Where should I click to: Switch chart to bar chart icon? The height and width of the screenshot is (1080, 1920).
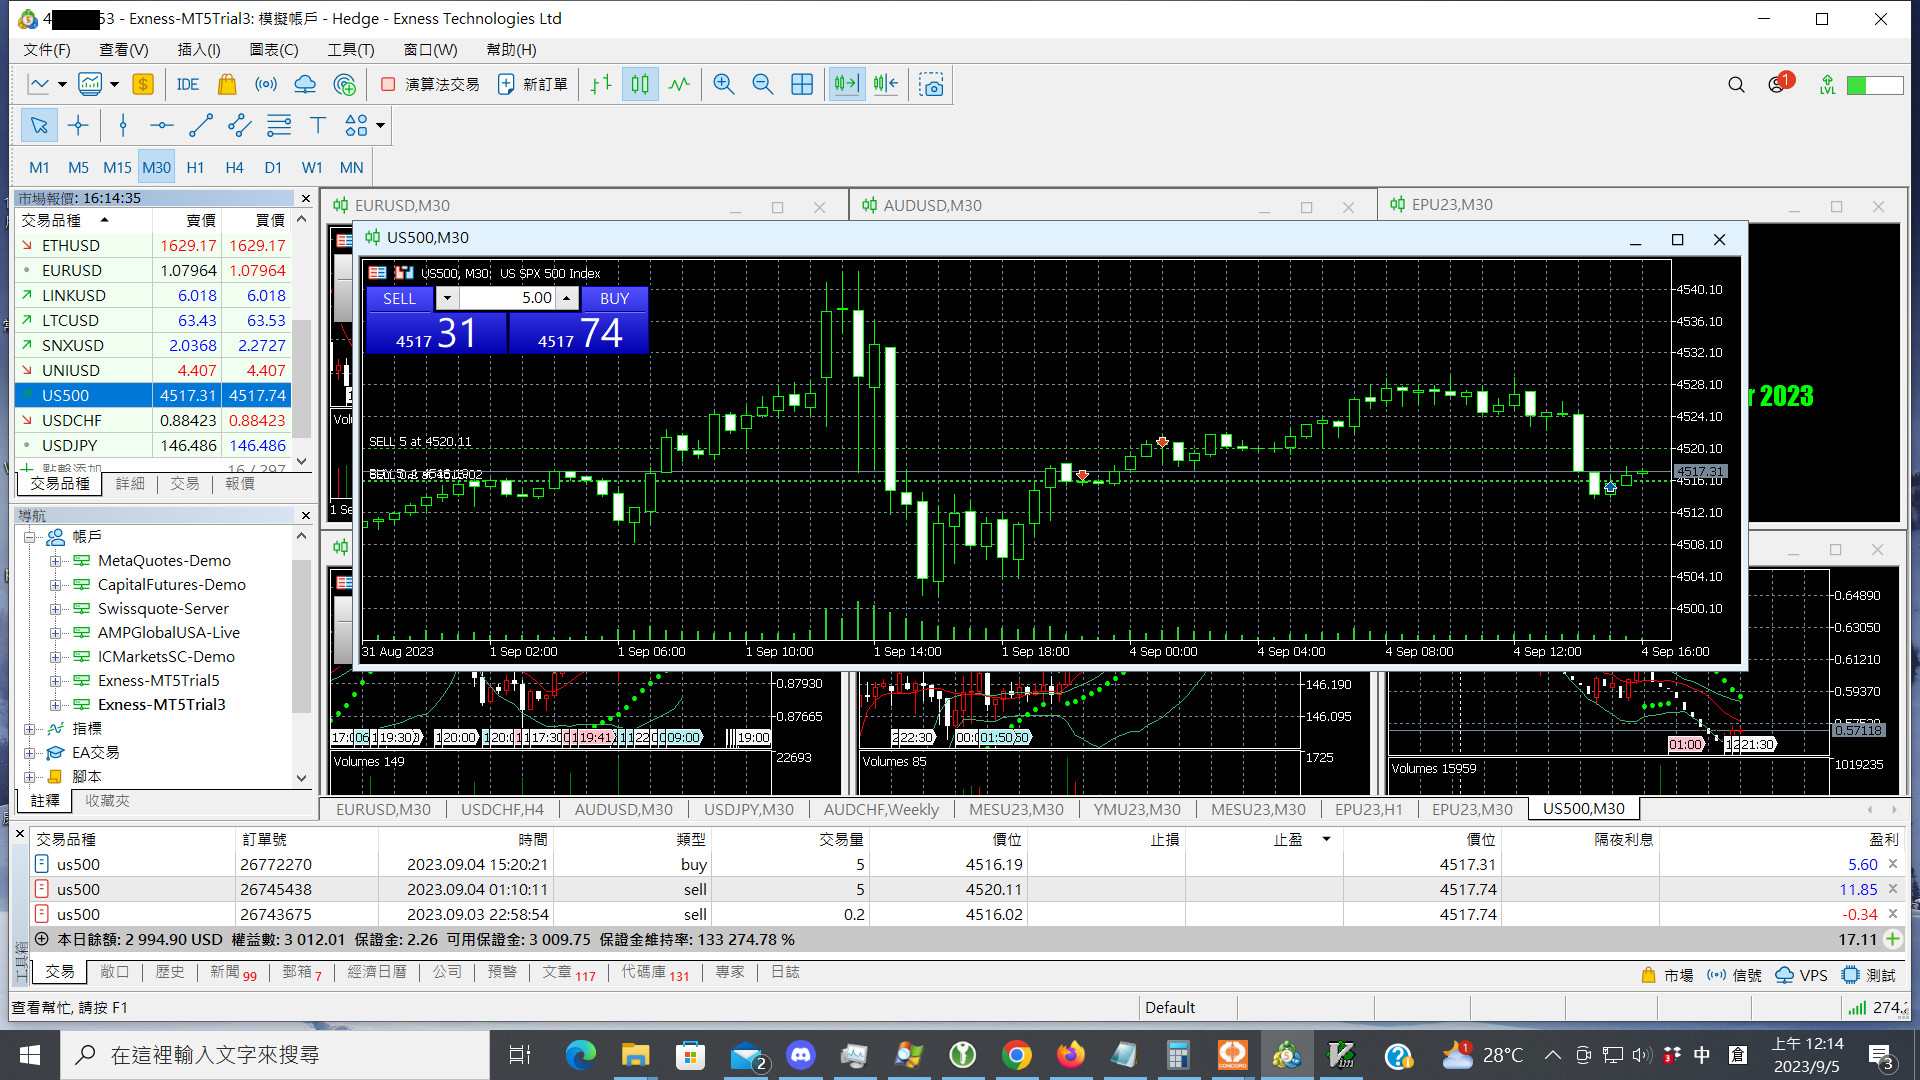pyautogui.click(x=601, y=85)
